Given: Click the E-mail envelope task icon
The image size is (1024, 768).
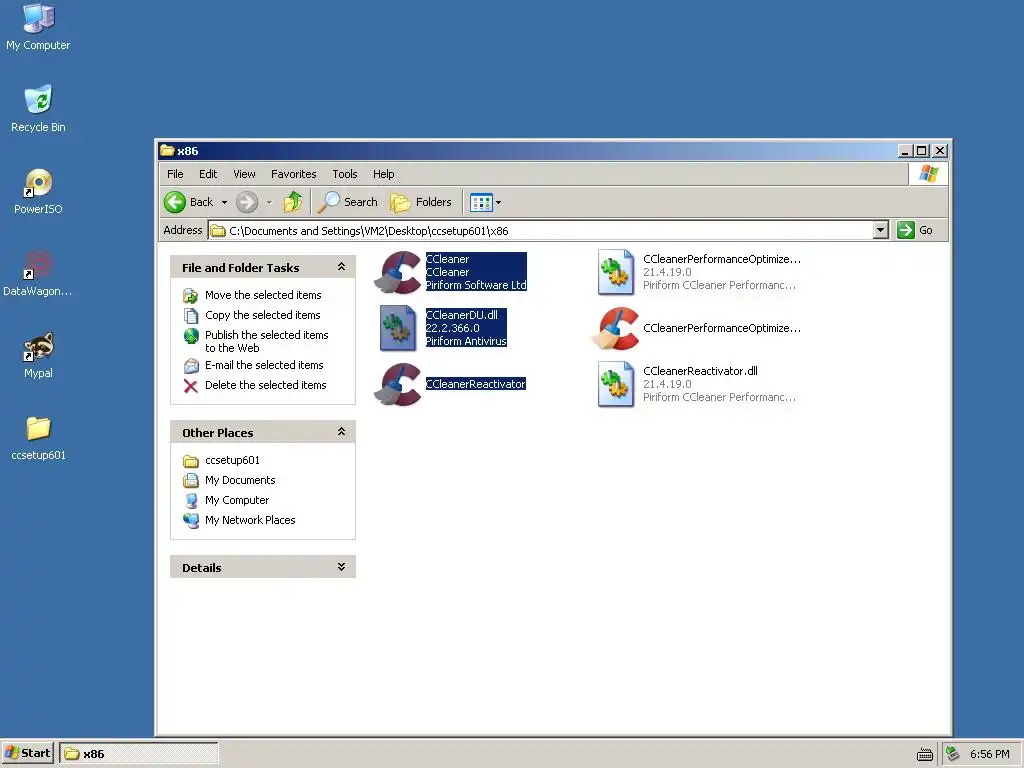Looking at the screenshot, I should 191,366.
